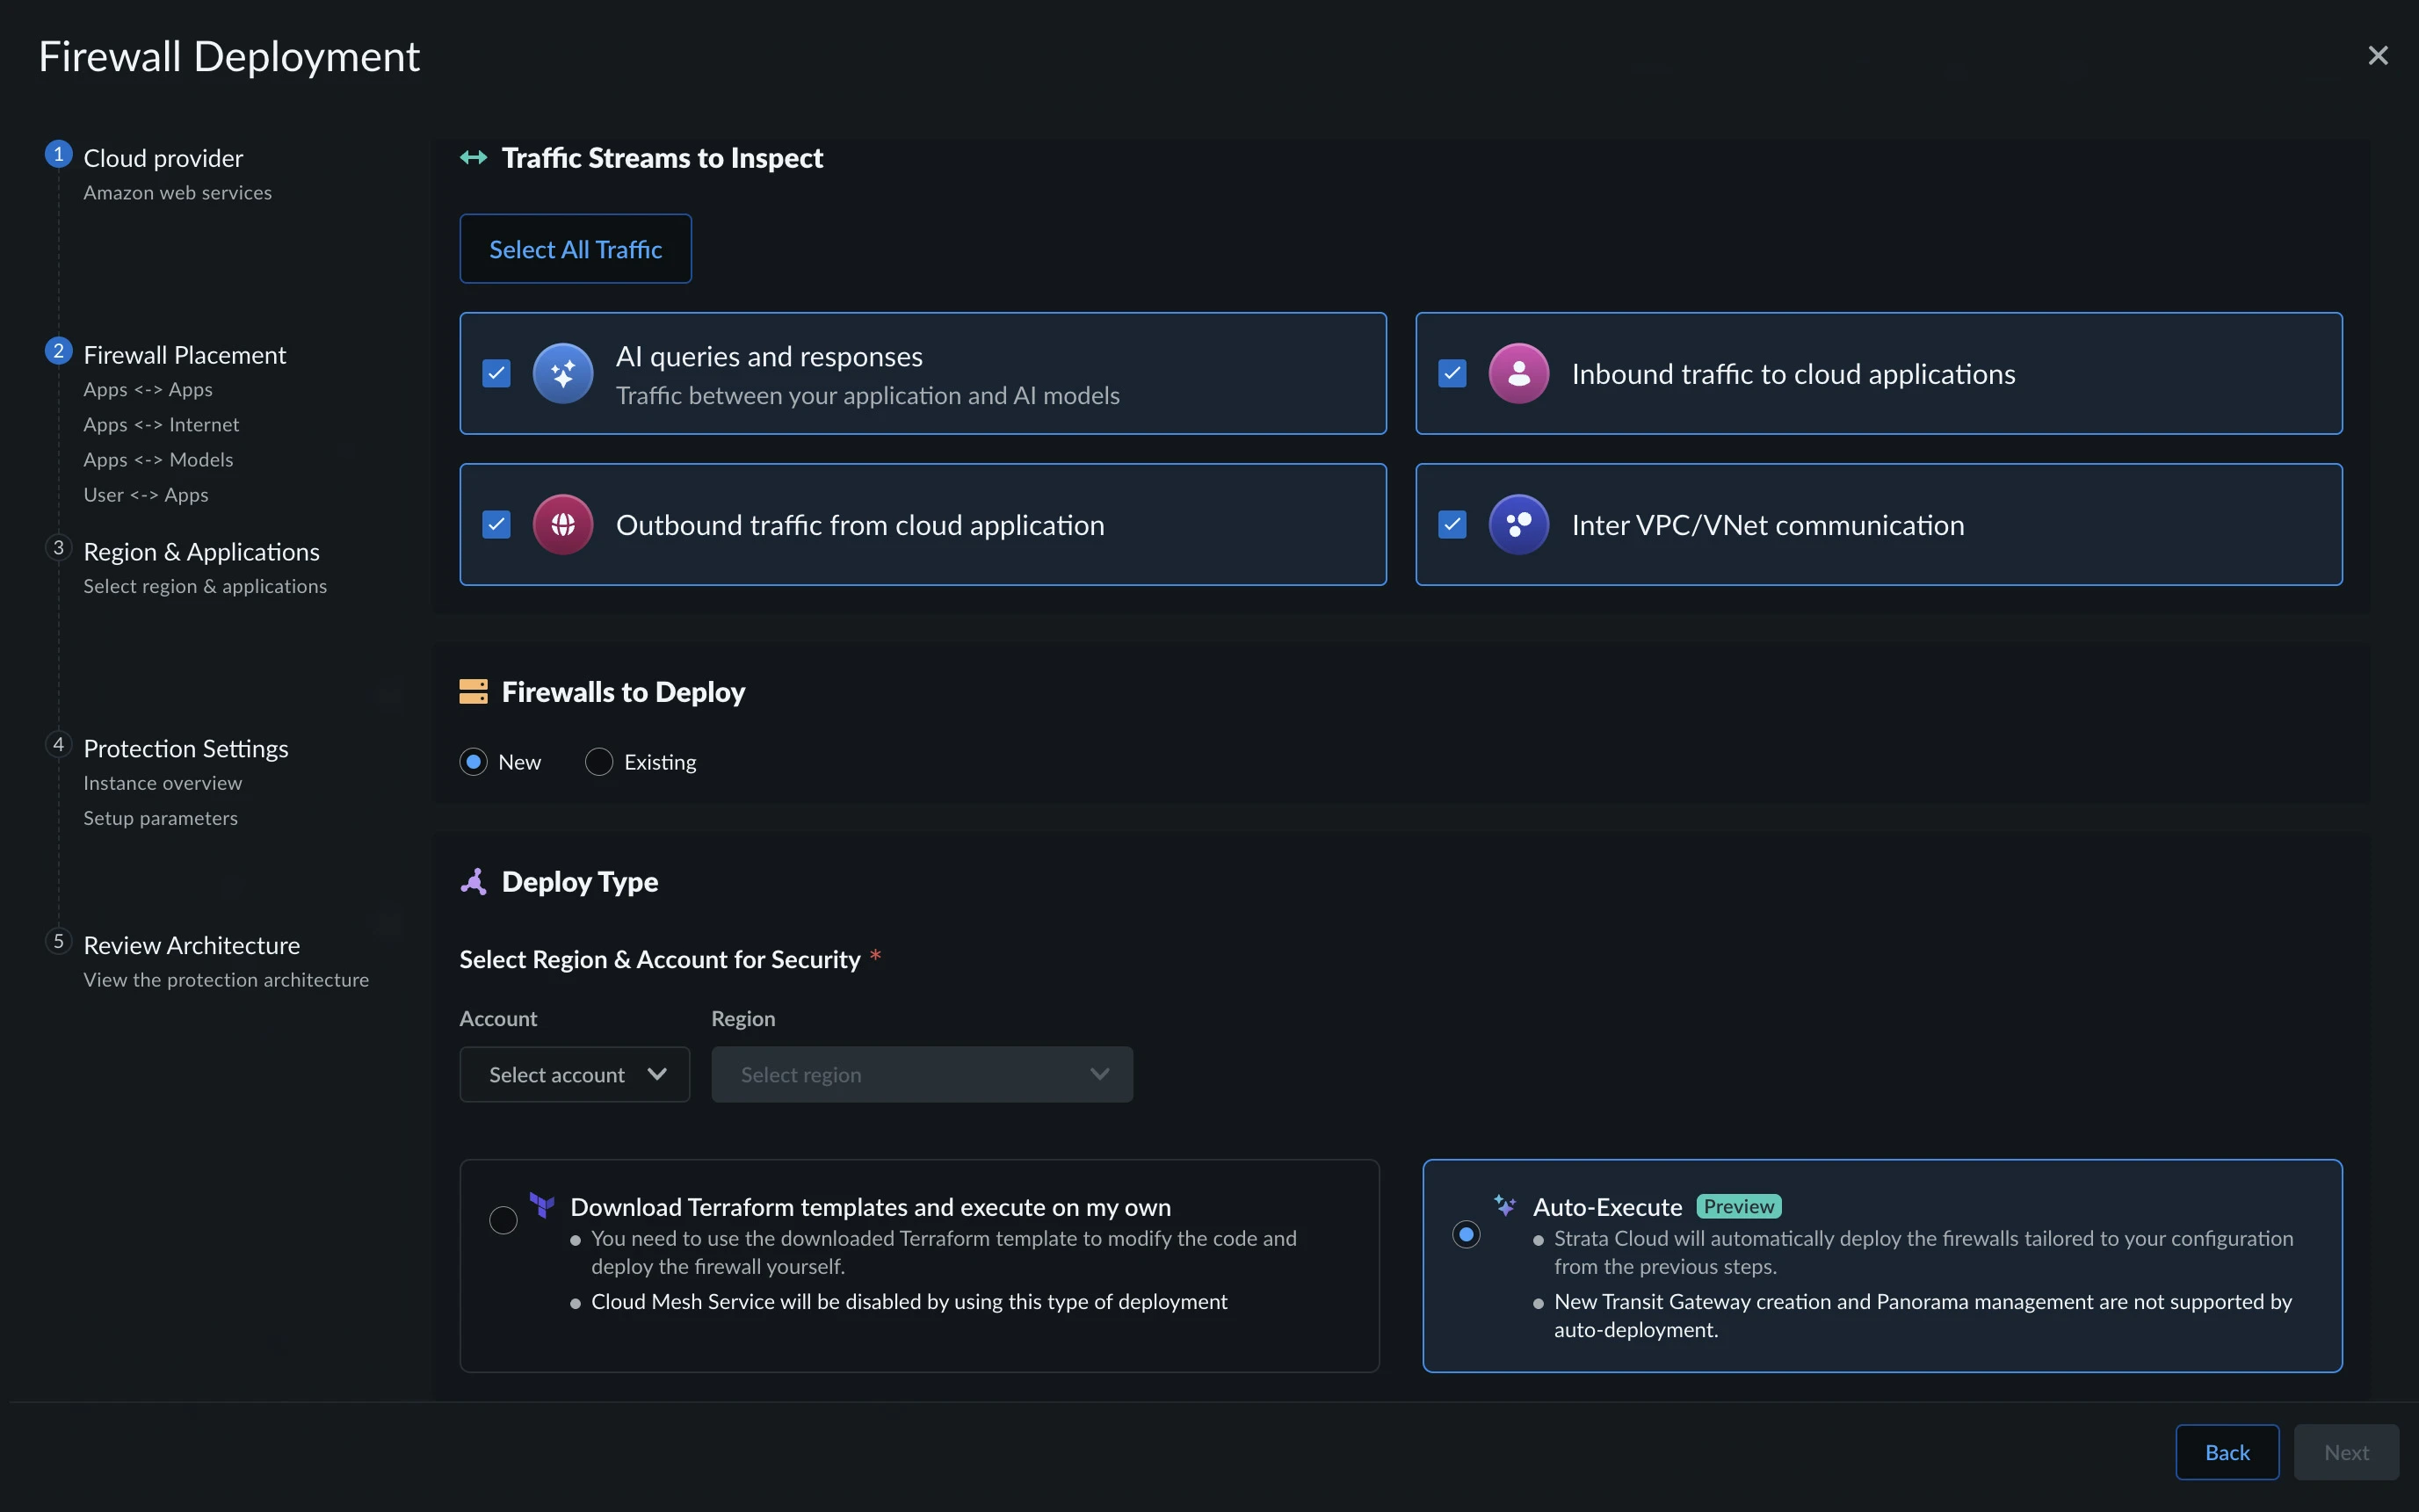Click the Inter VPC/VNet communication icon

pyautogui.click(x=1518, y=525)
